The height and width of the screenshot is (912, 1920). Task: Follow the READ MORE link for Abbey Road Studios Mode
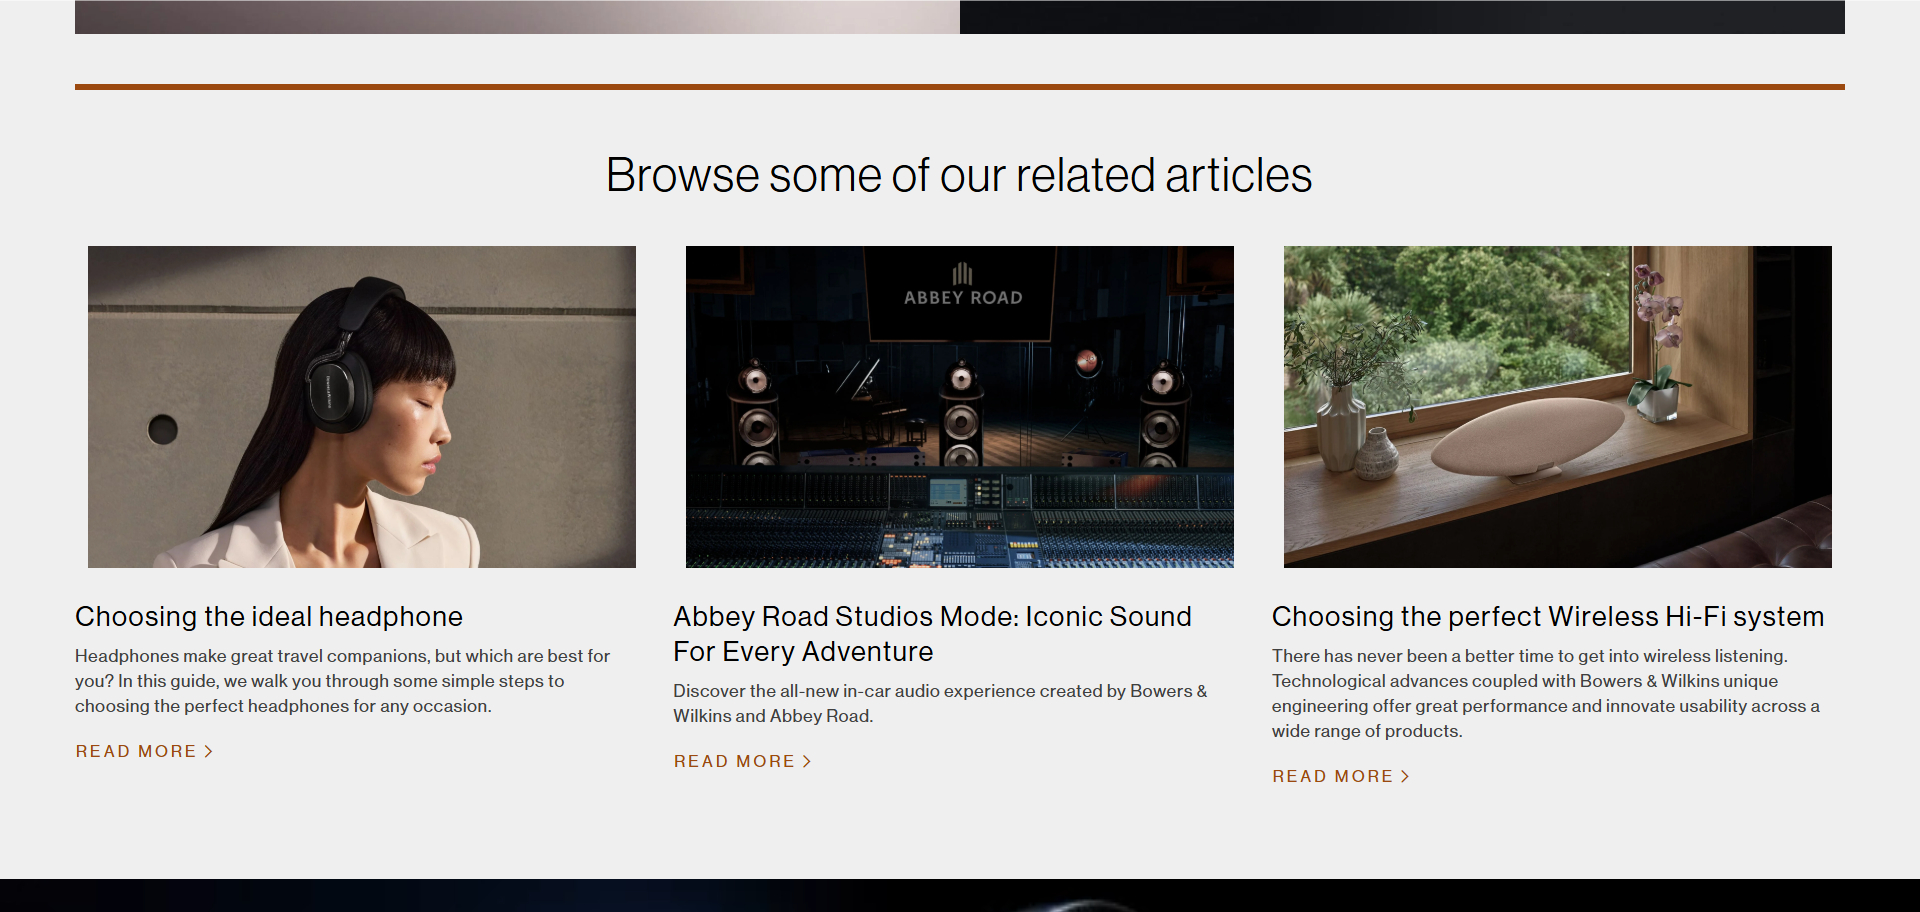click(x=734, y=761)
